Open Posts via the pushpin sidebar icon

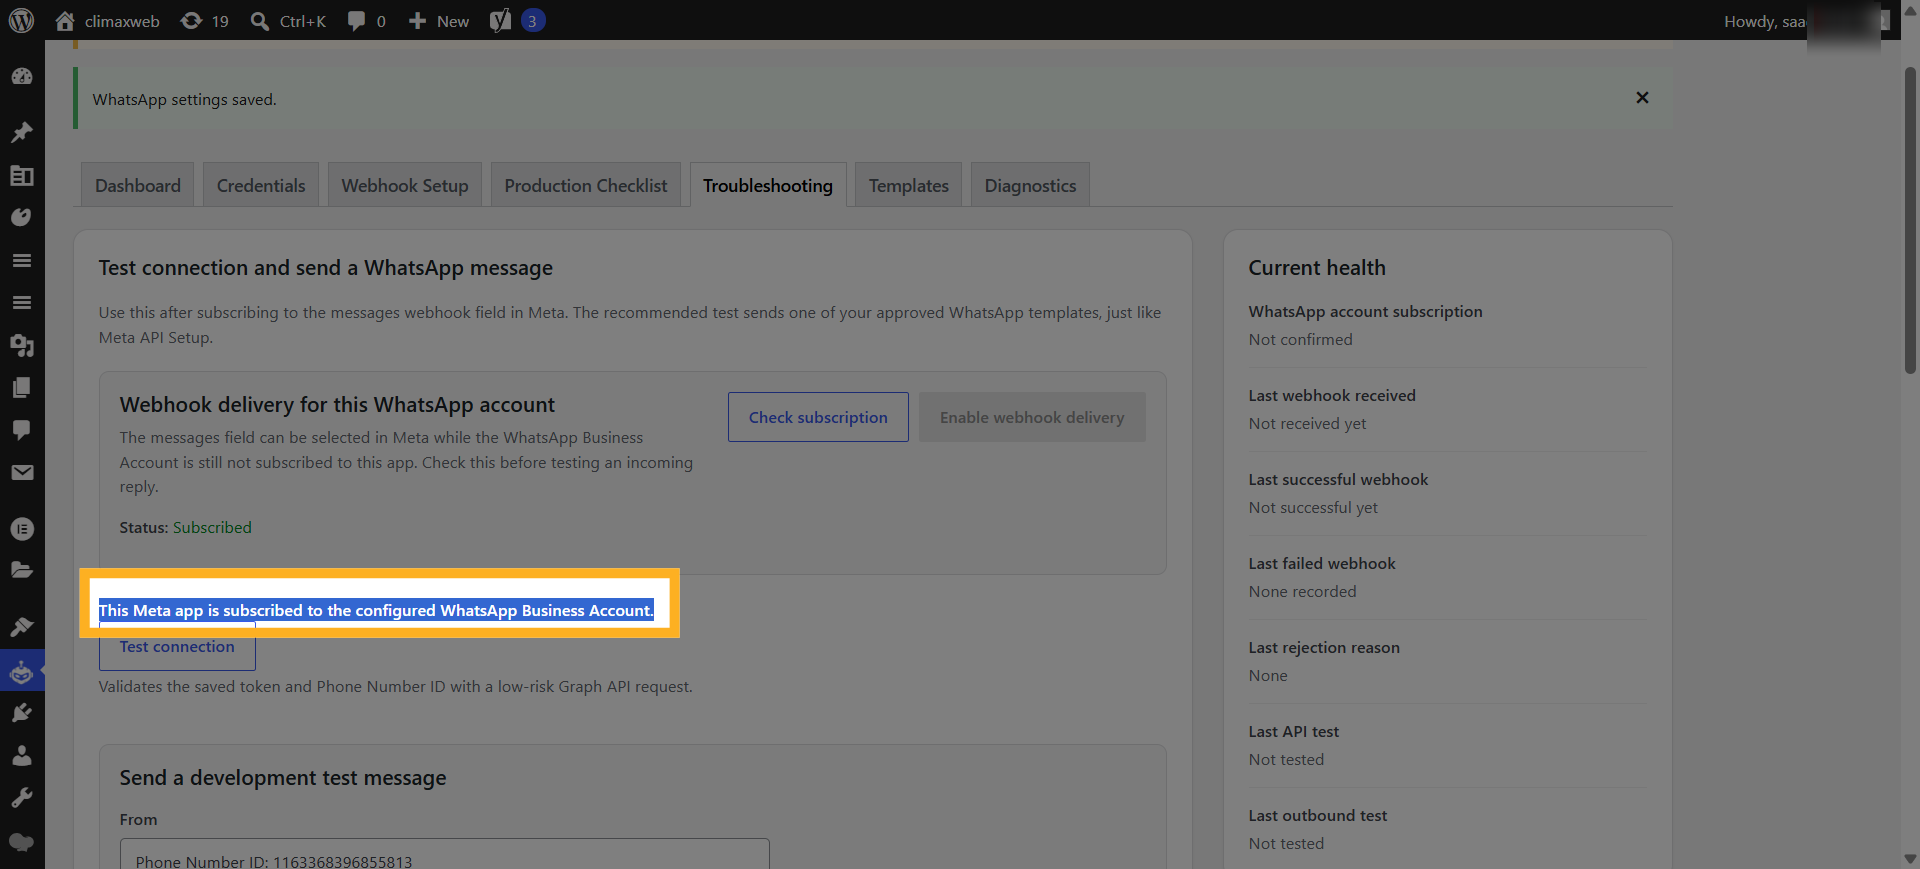pos(21,133)
